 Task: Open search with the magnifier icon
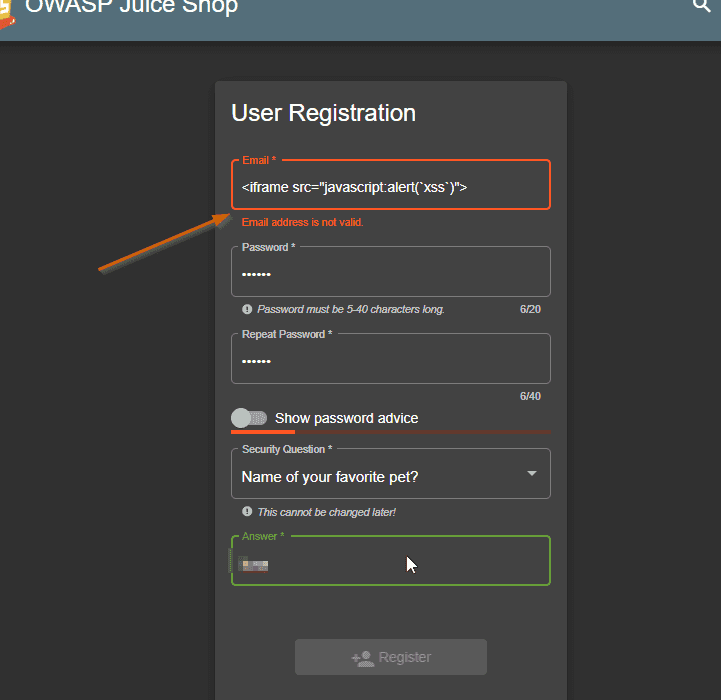tap(701, 6)
